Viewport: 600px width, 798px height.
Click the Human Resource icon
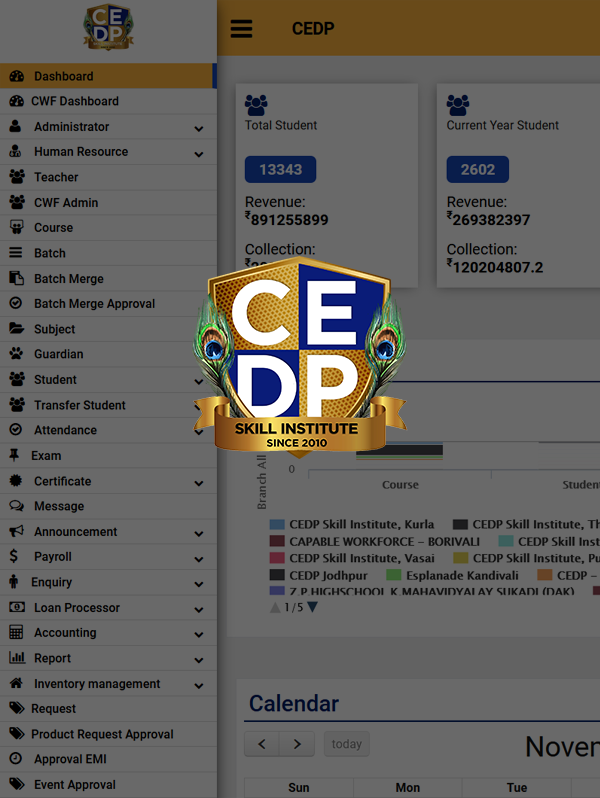pyautogui.click(x=15, y=151)
